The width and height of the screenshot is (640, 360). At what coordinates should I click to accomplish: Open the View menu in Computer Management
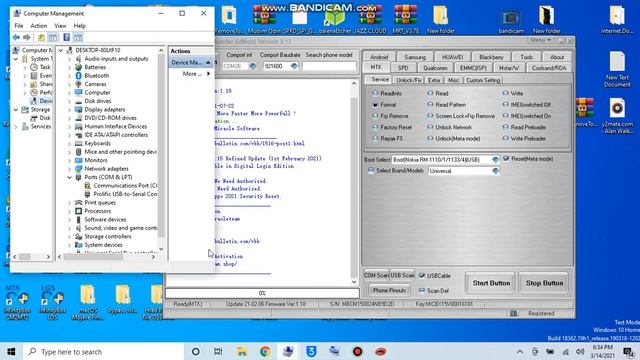60,26
